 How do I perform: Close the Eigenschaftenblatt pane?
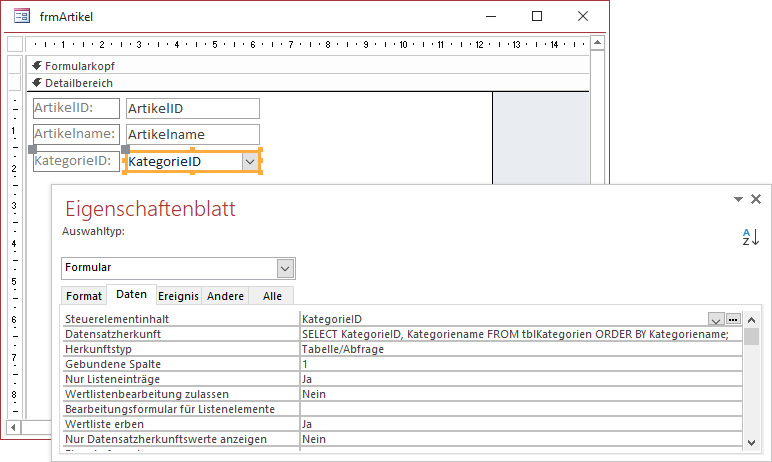coord(756,199)
